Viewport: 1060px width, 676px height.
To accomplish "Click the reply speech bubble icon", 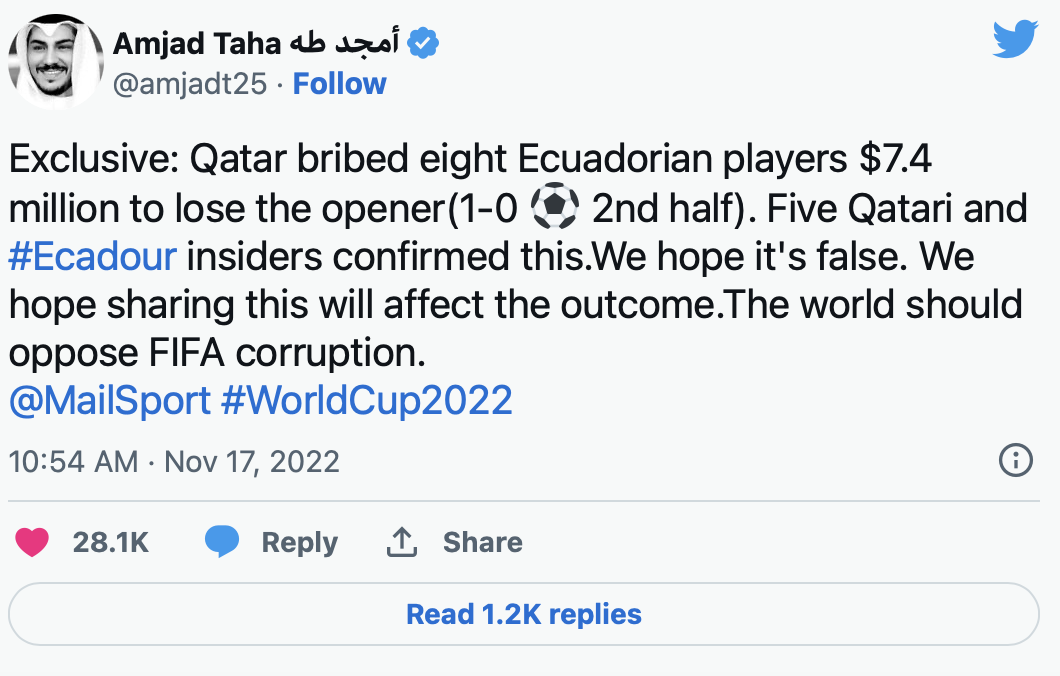I will (x=222, y=542).
